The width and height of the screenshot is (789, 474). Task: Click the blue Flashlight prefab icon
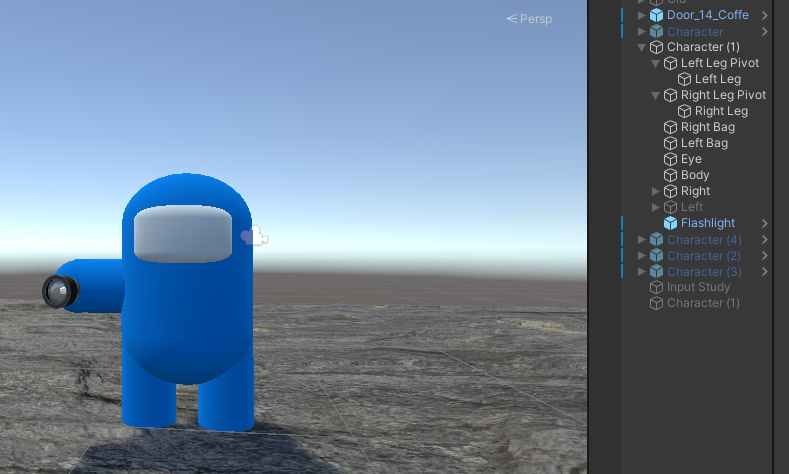[x=670, y=223]
